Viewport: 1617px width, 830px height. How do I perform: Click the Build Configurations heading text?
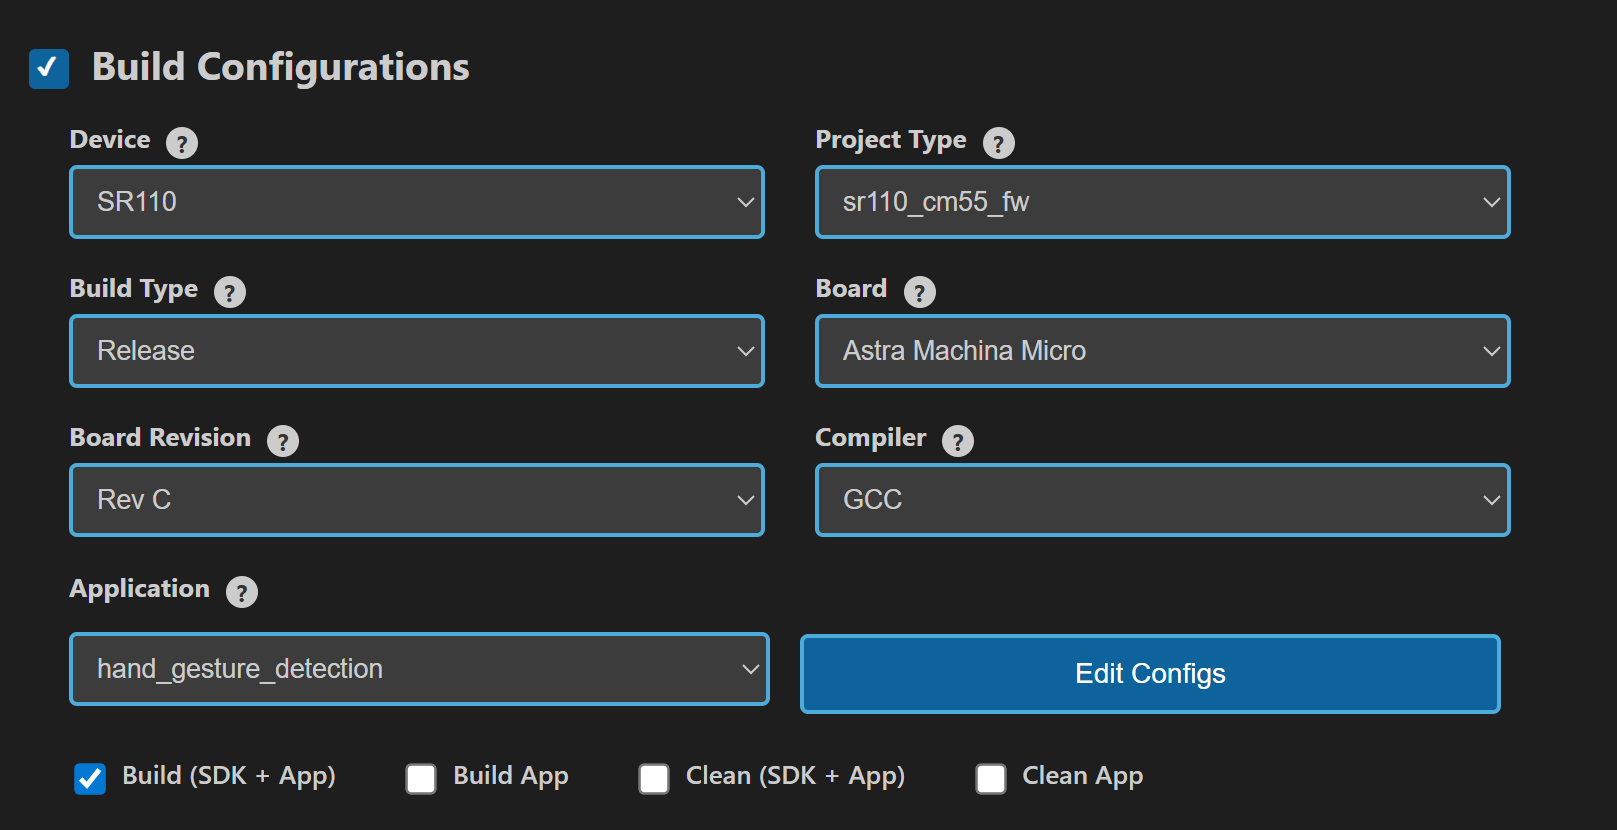[281, 67]
